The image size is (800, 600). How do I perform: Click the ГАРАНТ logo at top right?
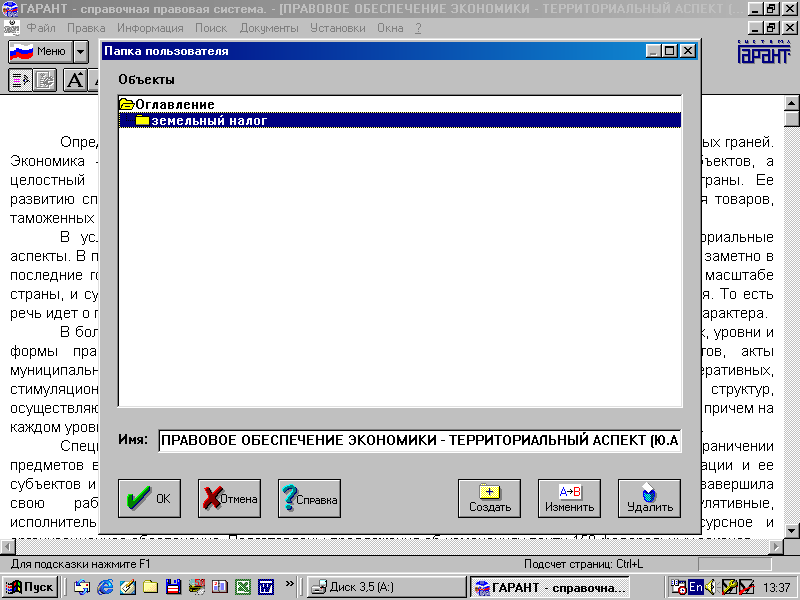[763, 52]
